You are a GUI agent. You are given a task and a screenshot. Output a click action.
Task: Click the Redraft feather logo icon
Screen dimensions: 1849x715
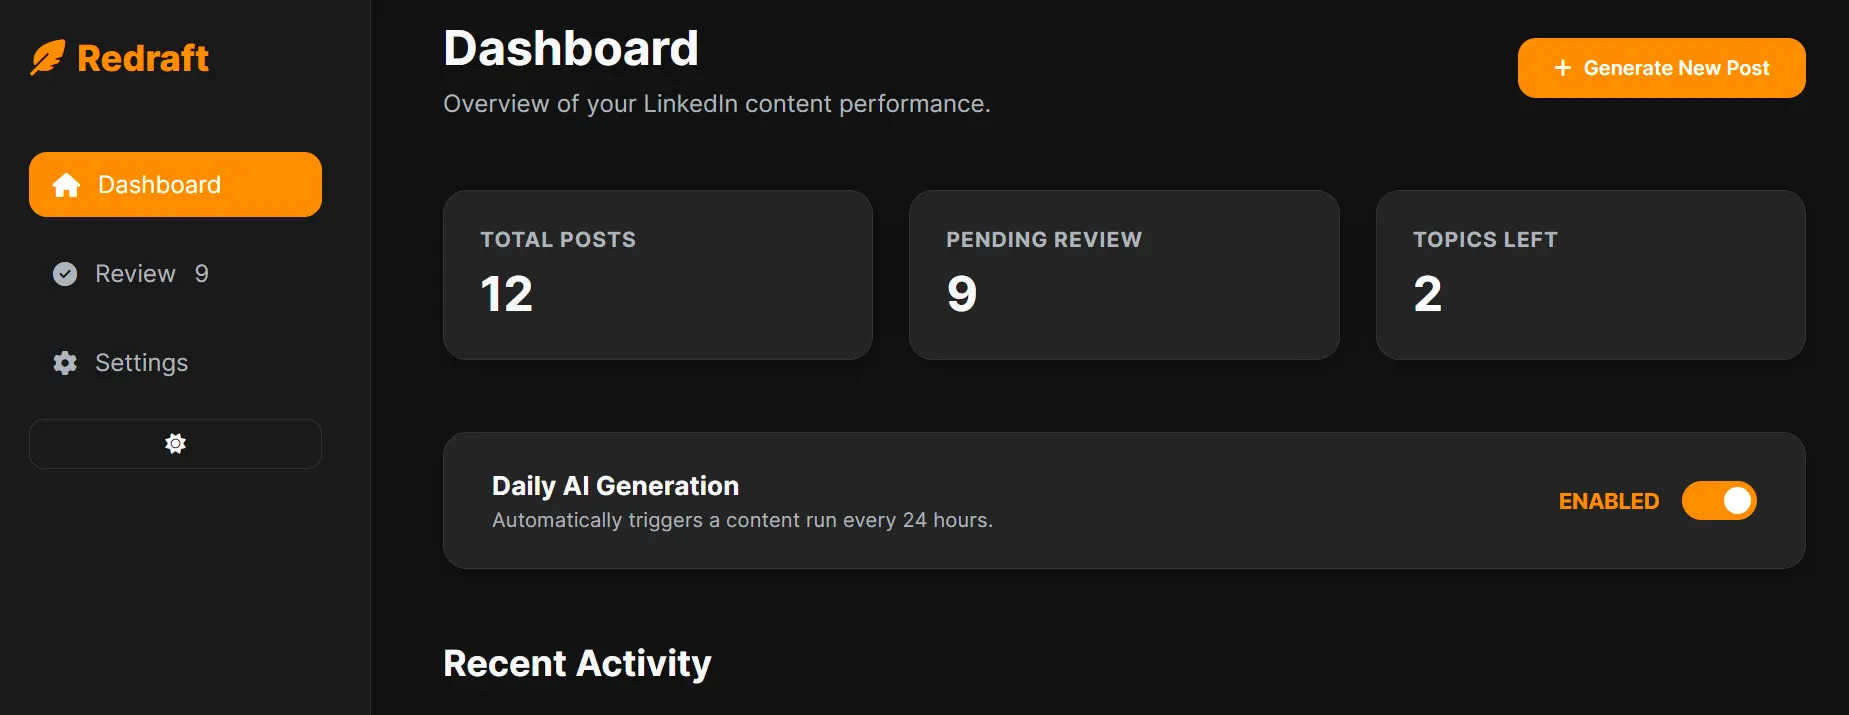pyautogui.click(x=46, y=57)
